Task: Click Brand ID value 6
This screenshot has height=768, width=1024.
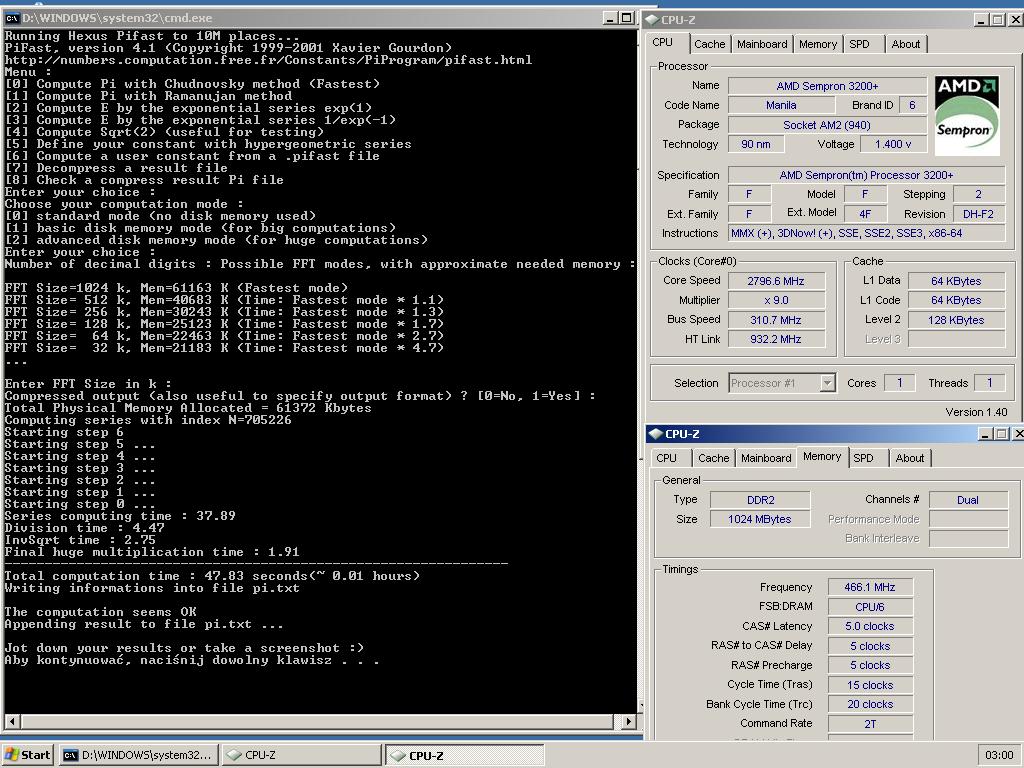Action: point(912,105)
